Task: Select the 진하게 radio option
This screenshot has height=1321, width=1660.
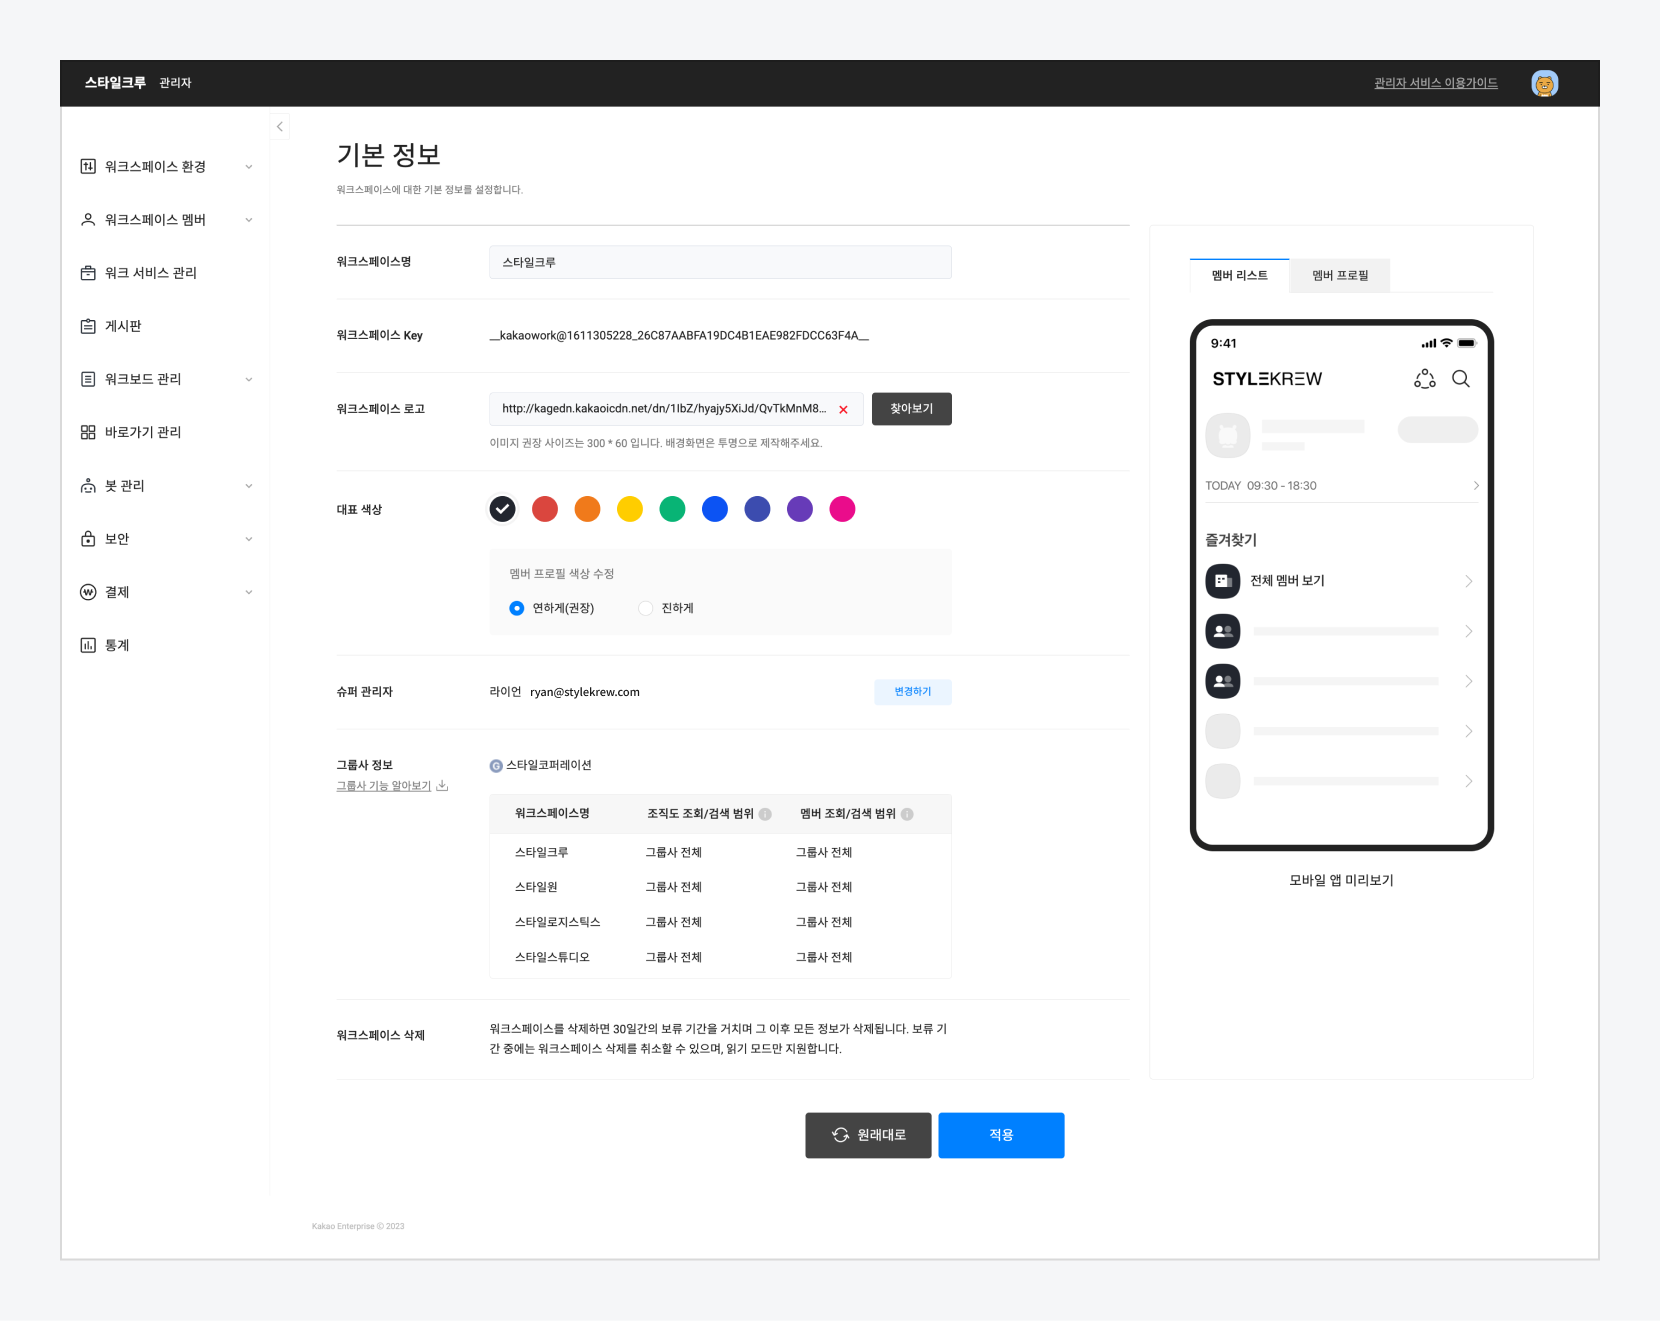Action: [x=646, y=608]
